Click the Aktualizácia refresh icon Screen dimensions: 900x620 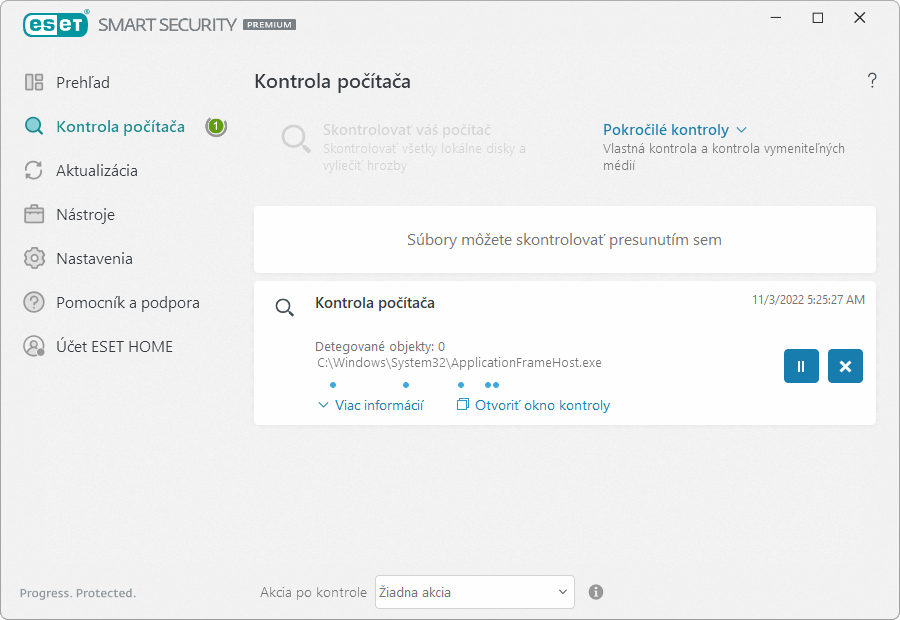tap(34, 170)
